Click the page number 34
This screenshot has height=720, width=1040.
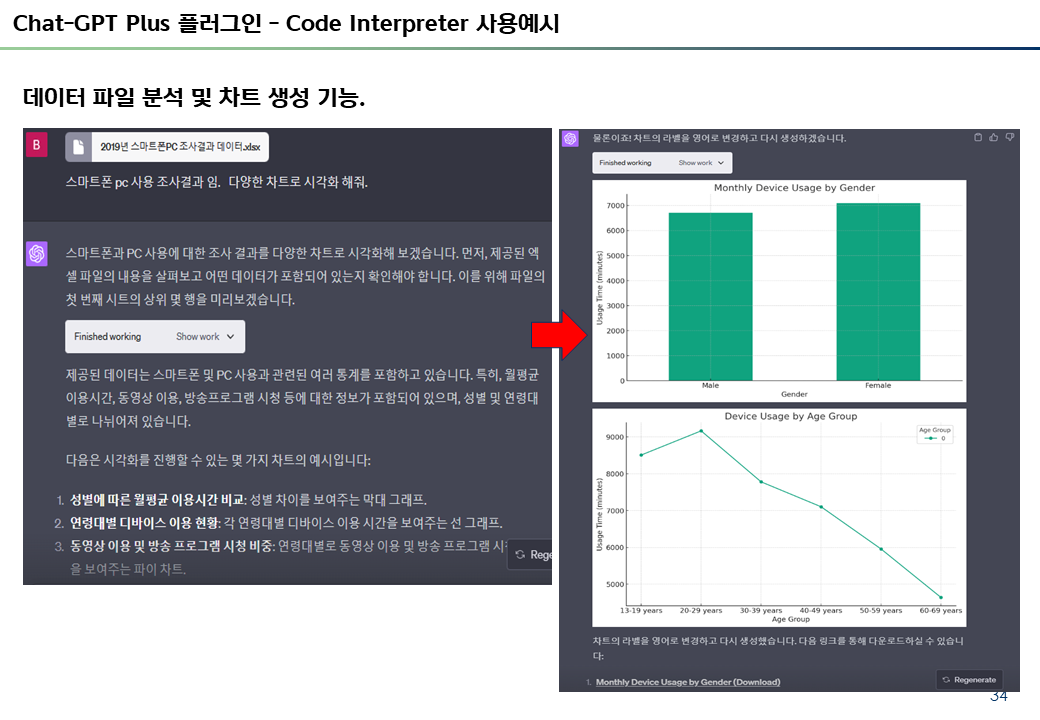(x=998, y=696)
